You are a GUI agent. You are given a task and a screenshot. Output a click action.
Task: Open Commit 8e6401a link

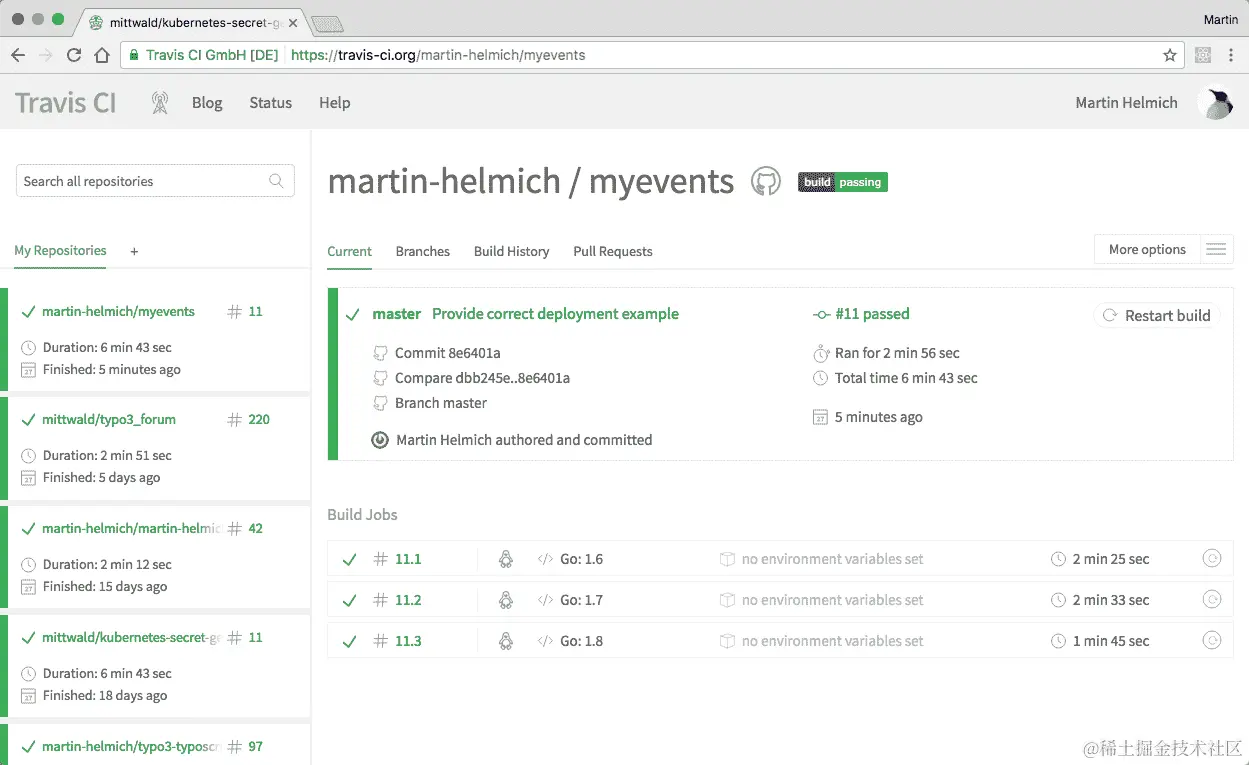tap(448, 353)
